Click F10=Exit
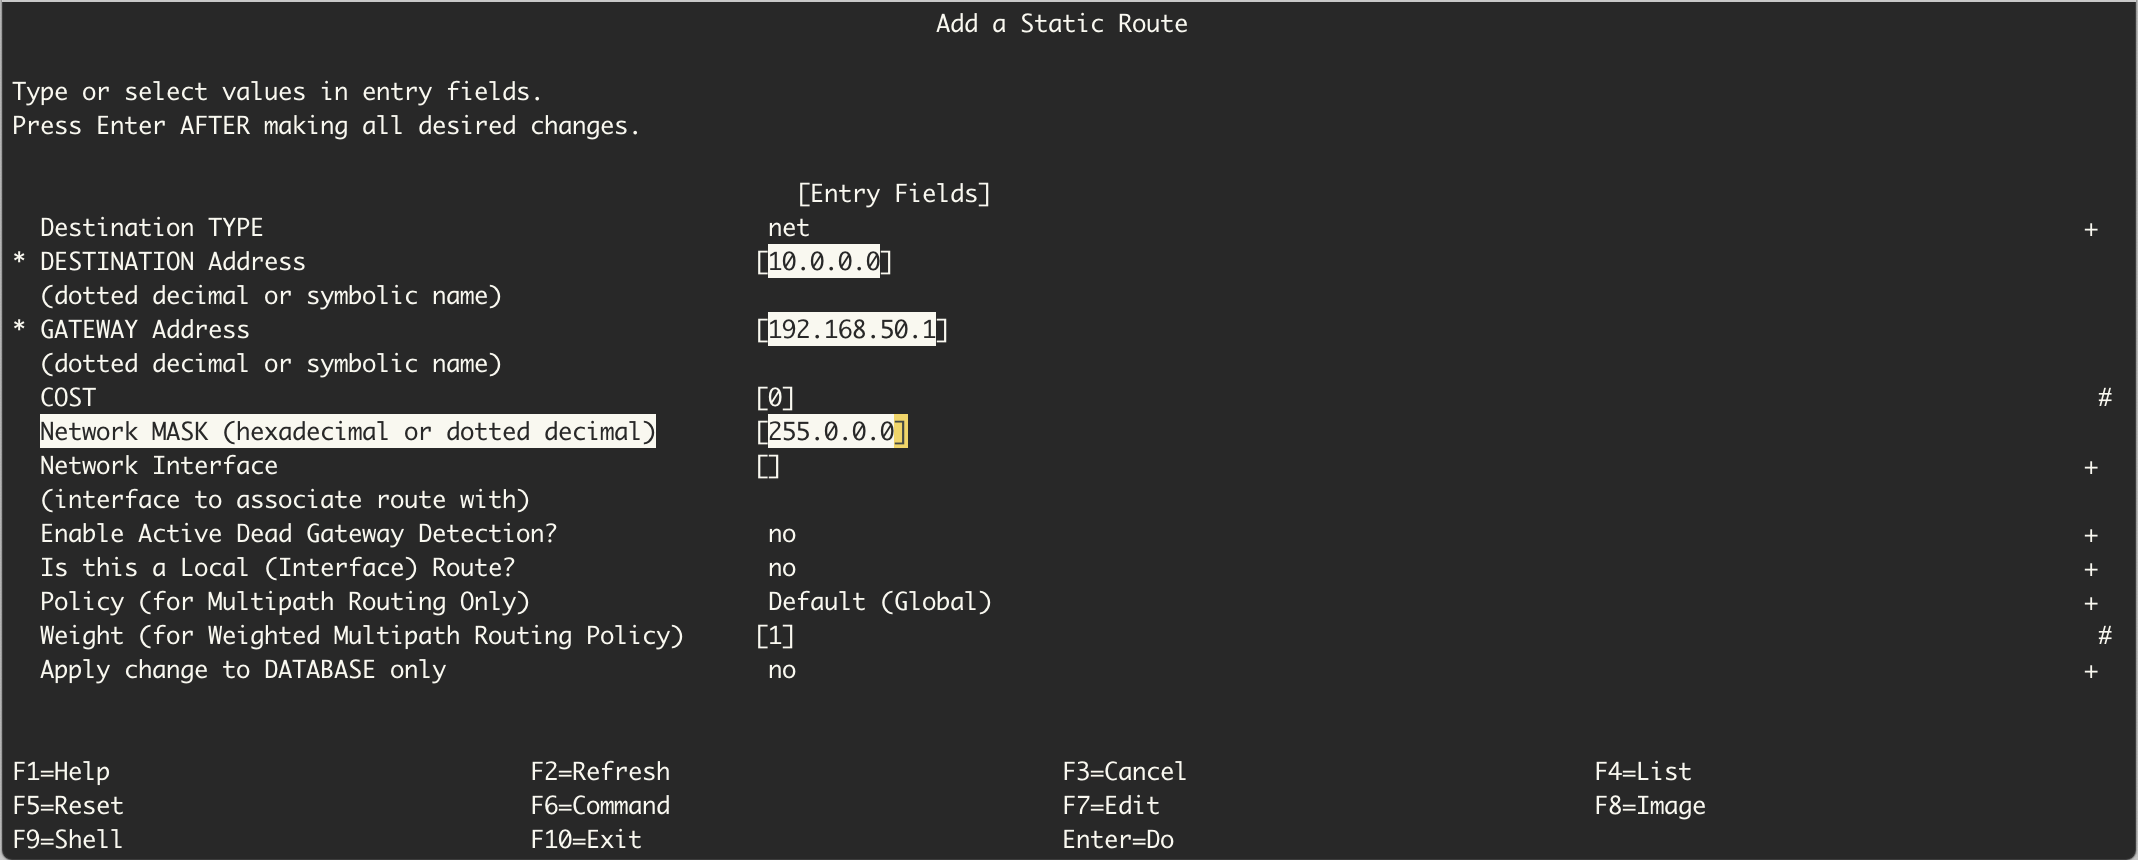The width and height of the screenshot is (2138, 860). coord(586,840)
